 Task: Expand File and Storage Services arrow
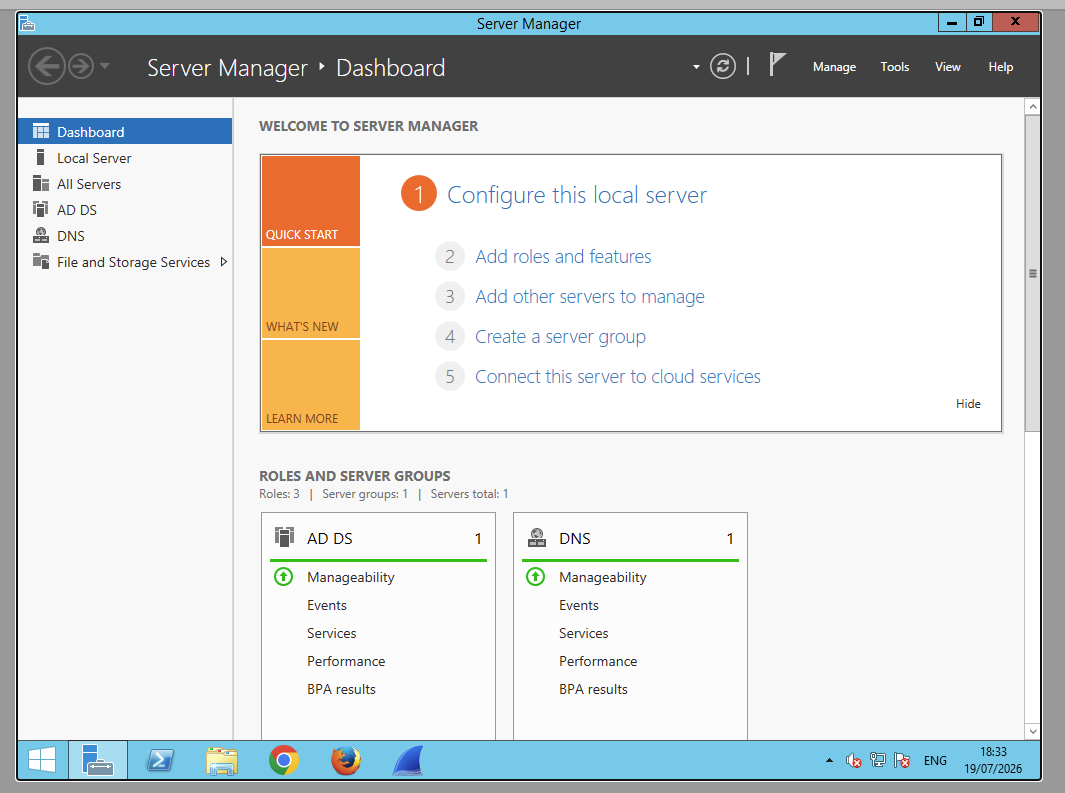[x=223, y=261]
